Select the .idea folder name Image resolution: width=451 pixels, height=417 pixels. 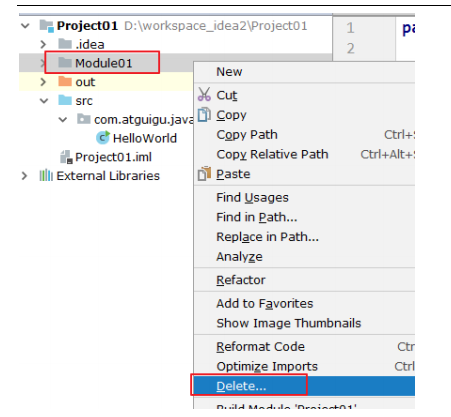(x=90, y=44)
